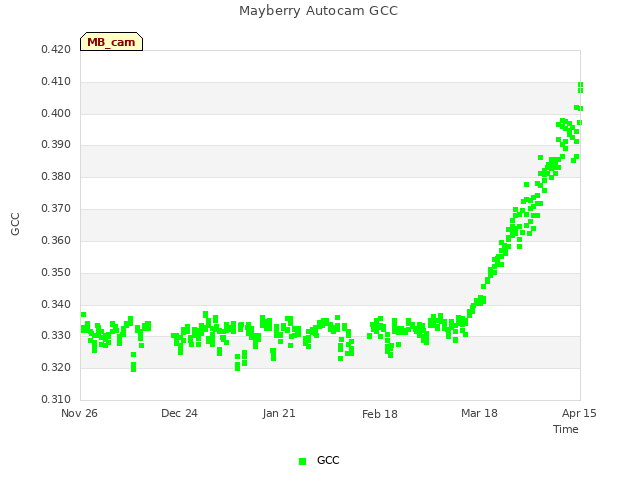Viewport: 640px width, 480px height.
Task: Click the 0.310 y-axis label
Action: [56, 399]
